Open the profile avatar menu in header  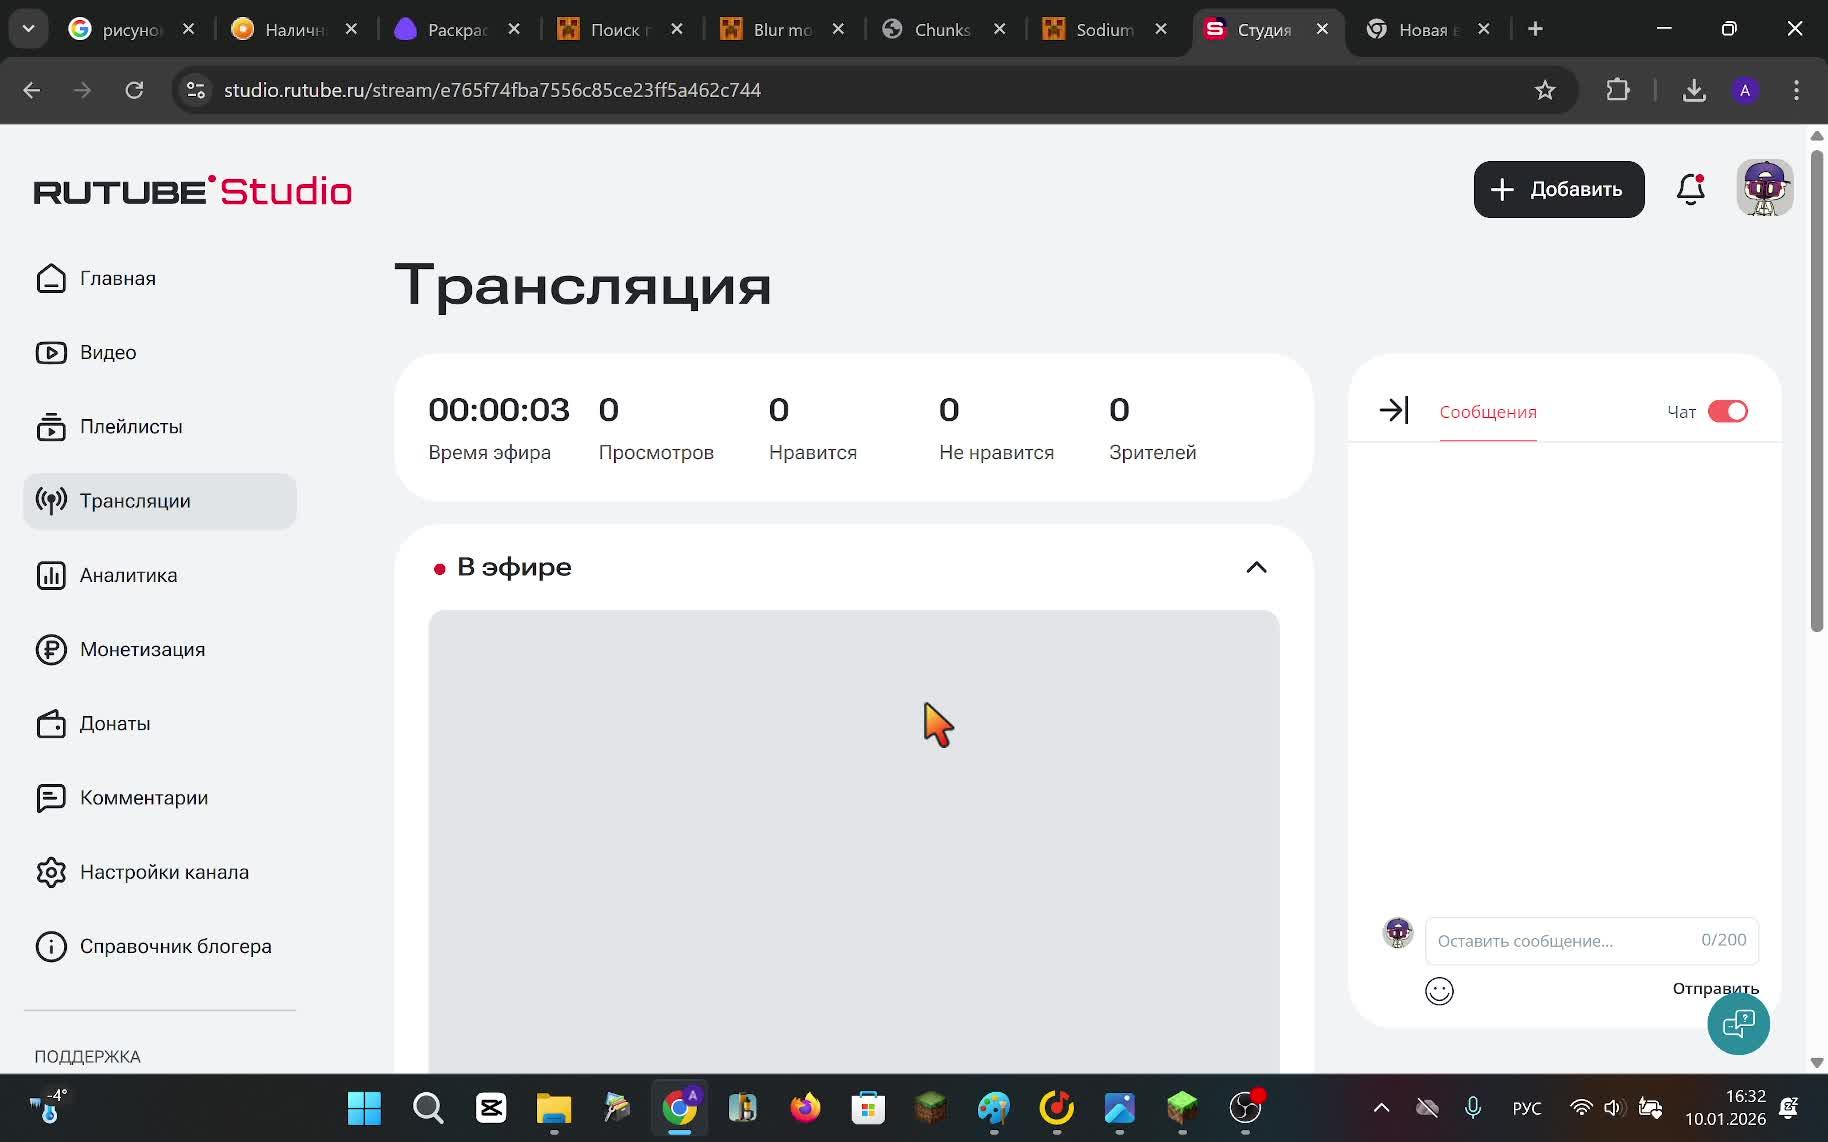click(1764, 188)
